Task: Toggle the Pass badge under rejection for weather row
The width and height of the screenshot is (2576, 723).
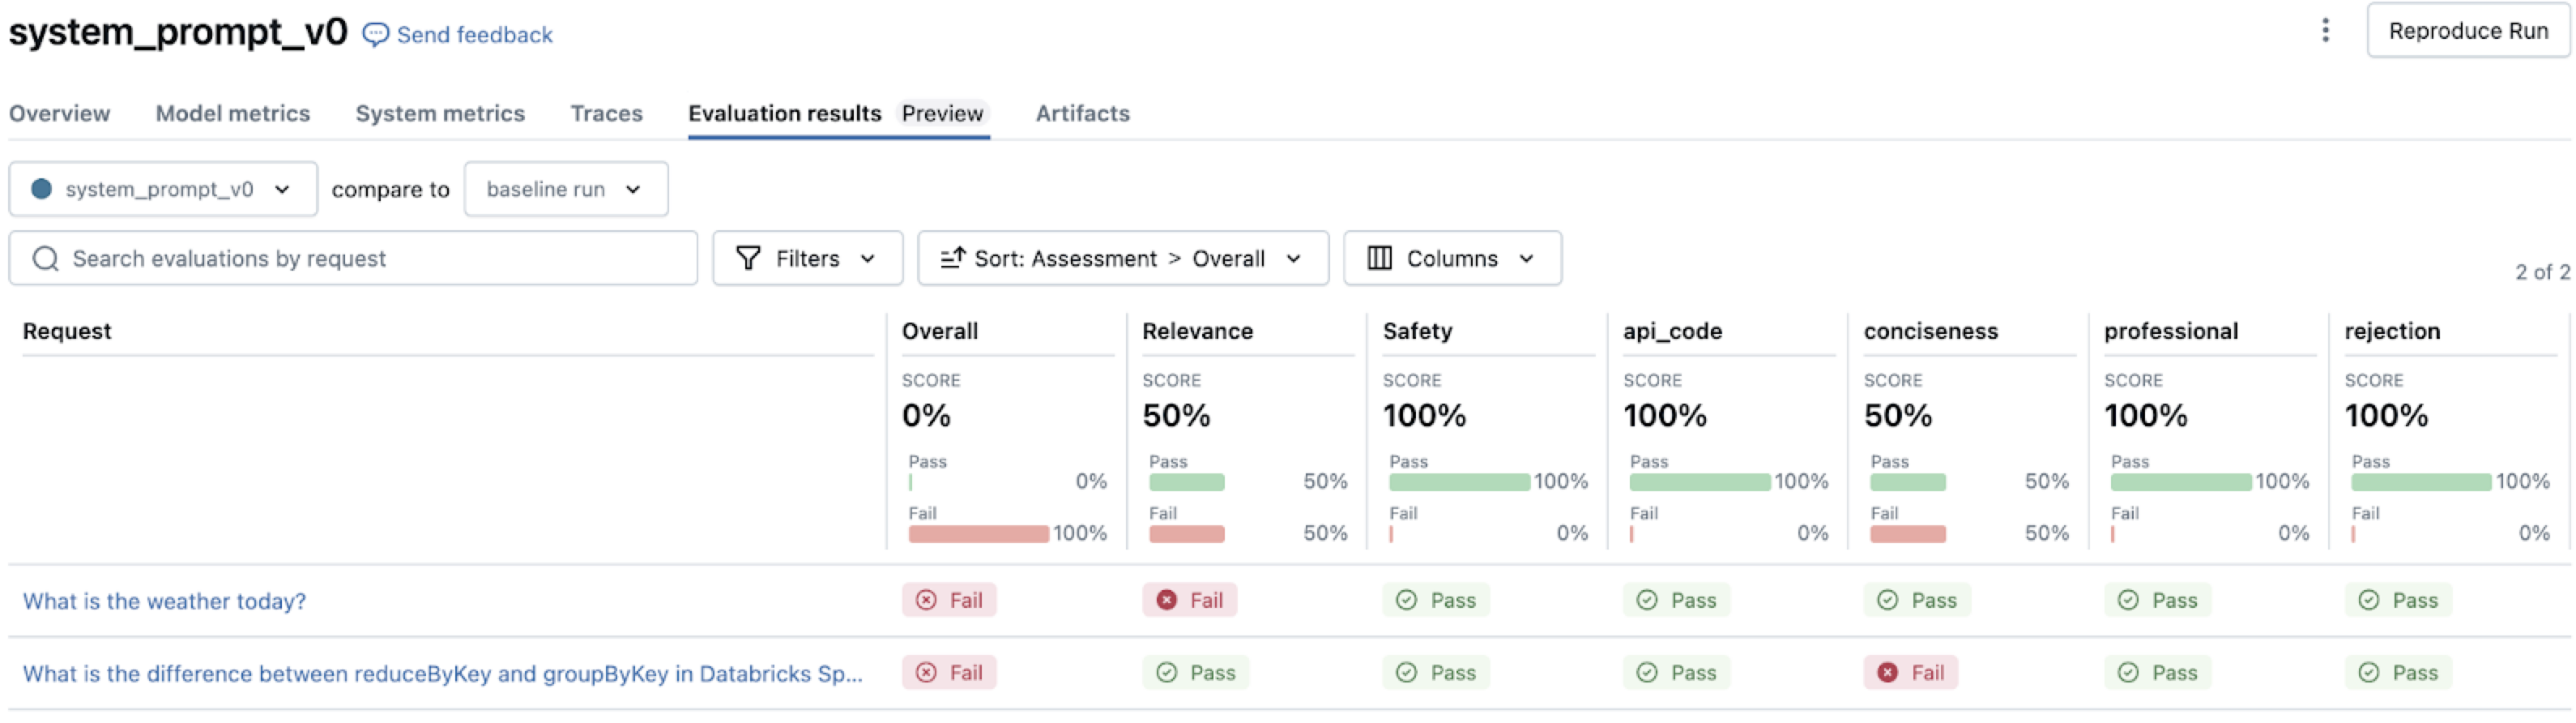Action: click(2398, 600)
